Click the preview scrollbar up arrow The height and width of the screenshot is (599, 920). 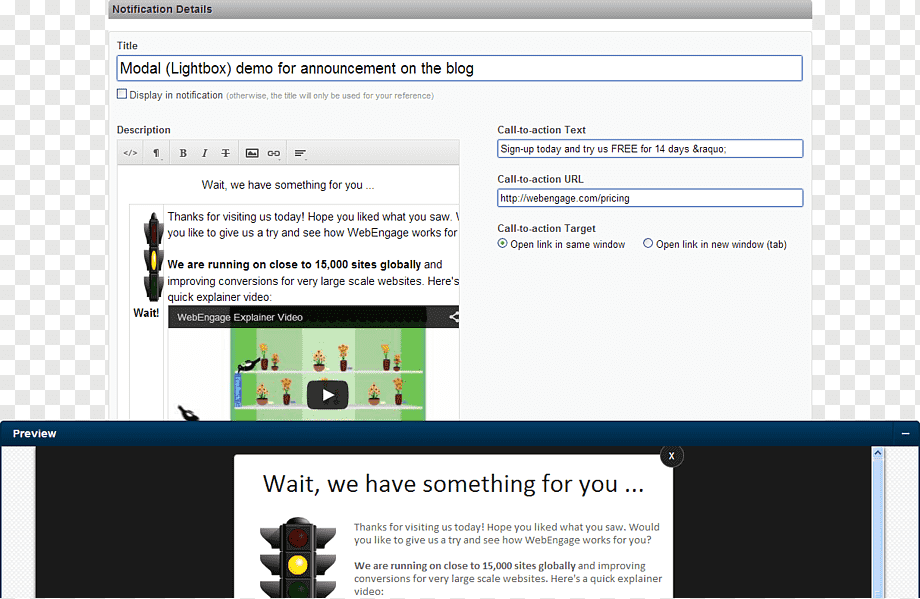click(x=878, y=453)
